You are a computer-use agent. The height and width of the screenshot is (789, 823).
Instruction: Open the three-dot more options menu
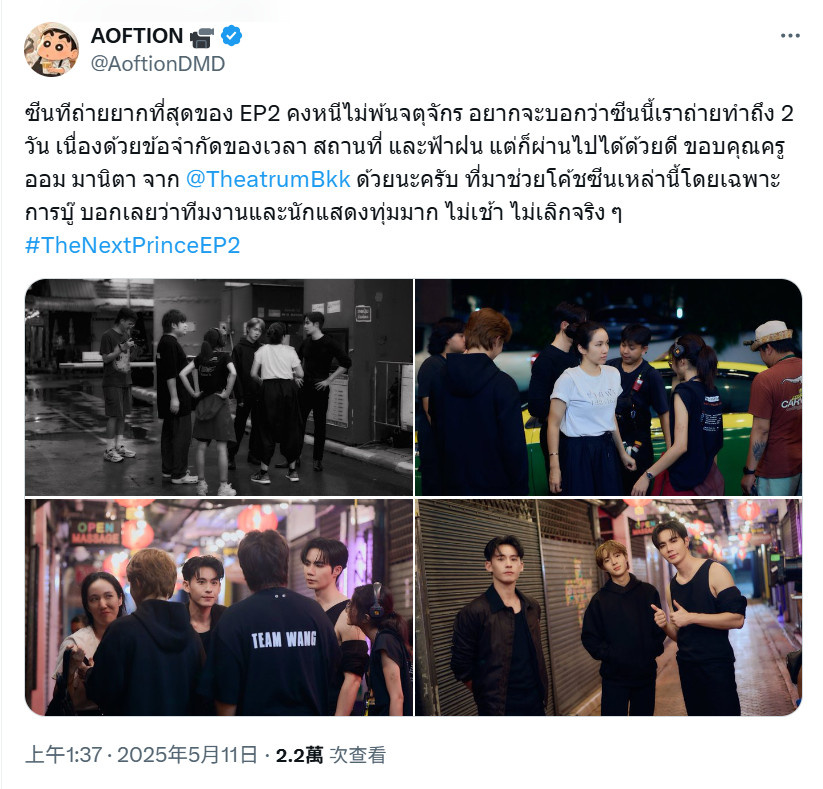point(789,36)
